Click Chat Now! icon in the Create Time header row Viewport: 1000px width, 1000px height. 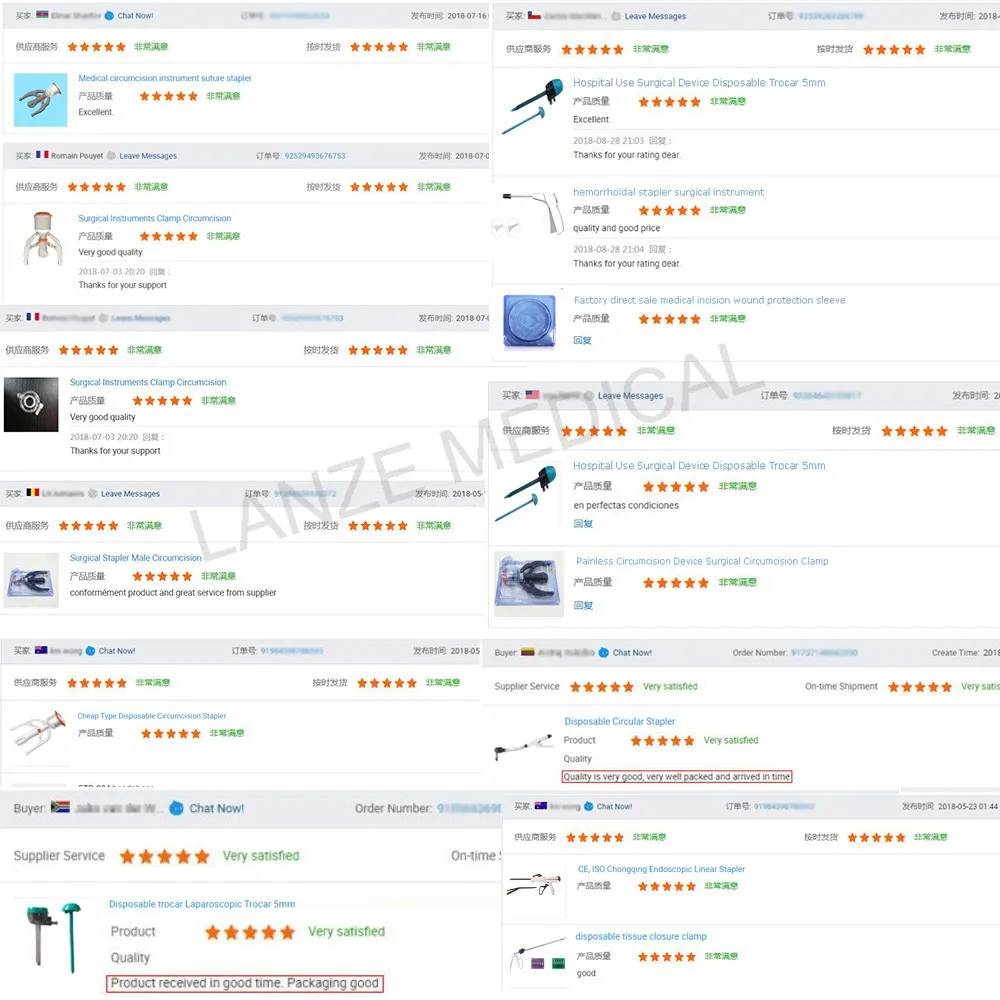(604, 652)
